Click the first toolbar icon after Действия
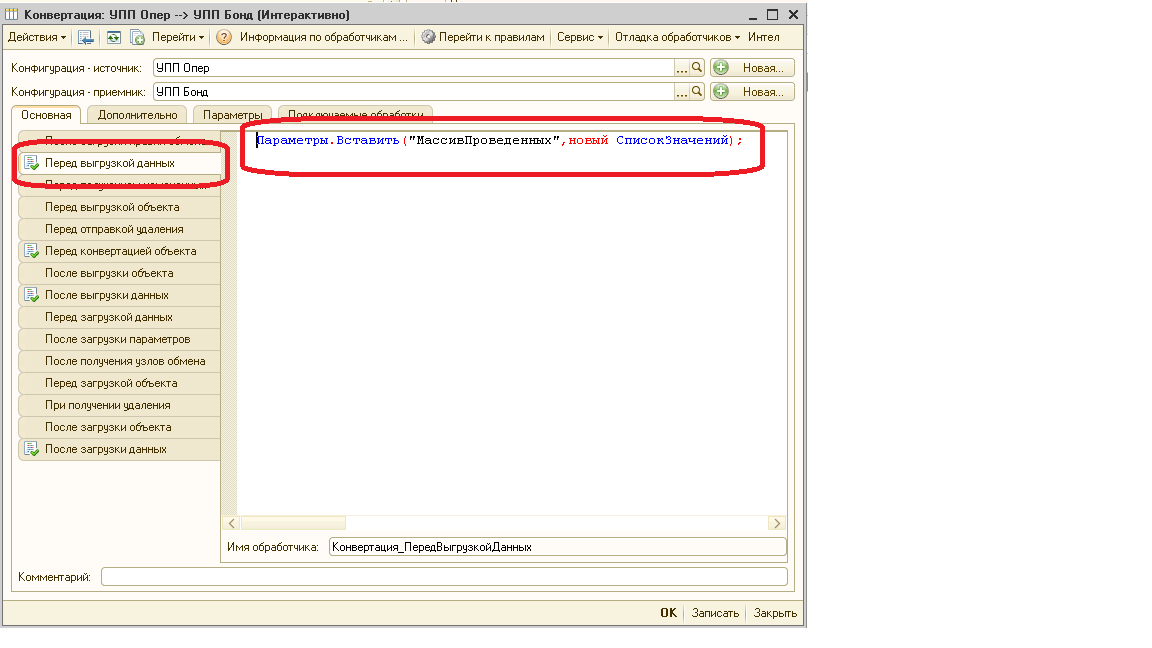Viewport: 1152px width, 648px height. click(86, 37)
